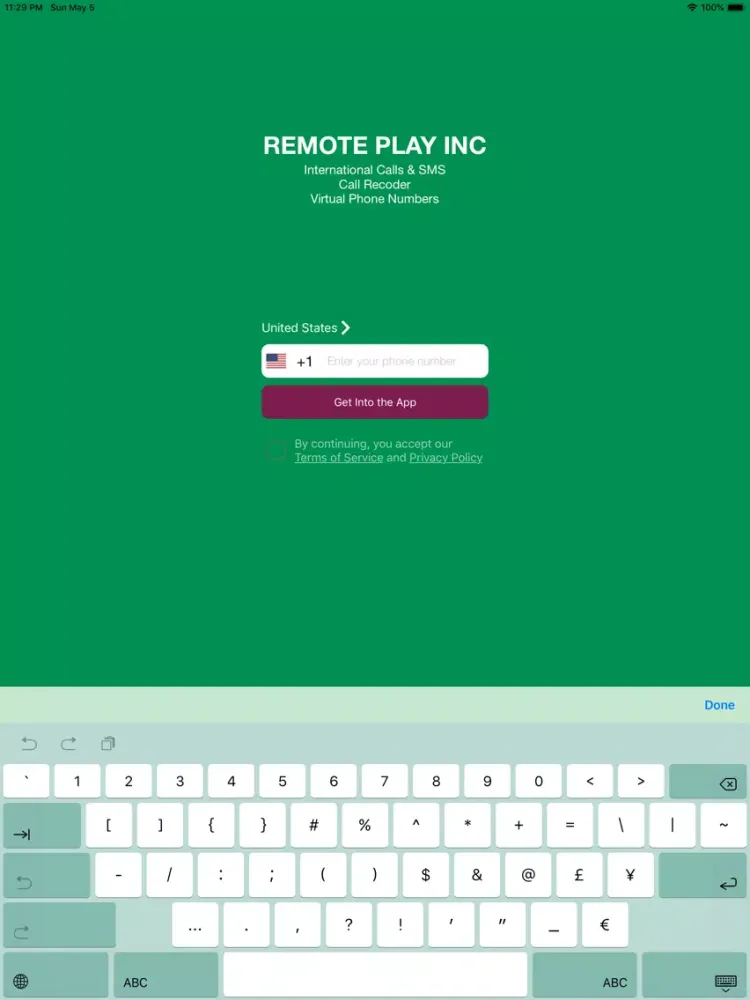Tap the backtick ` key
750x1000 pixels.
pyautogui.click(x=26, y=781)
